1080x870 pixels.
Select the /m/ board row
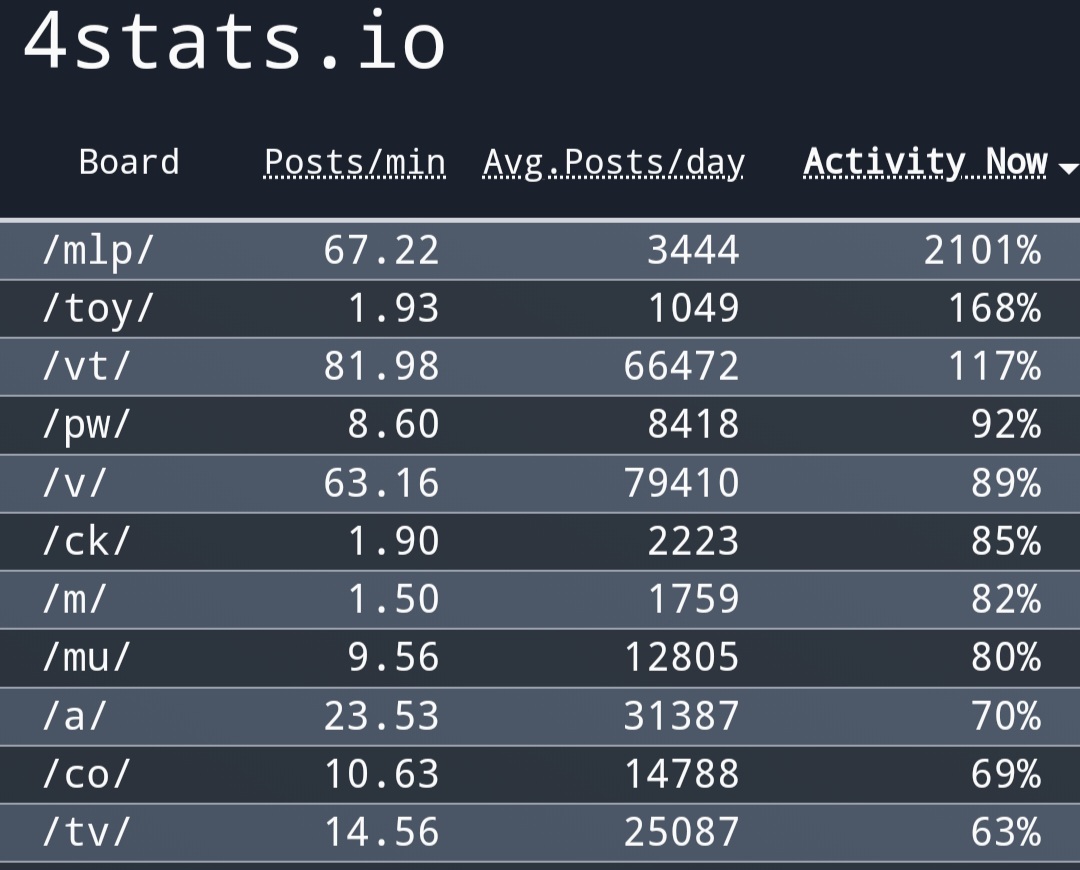pos(540,599)
